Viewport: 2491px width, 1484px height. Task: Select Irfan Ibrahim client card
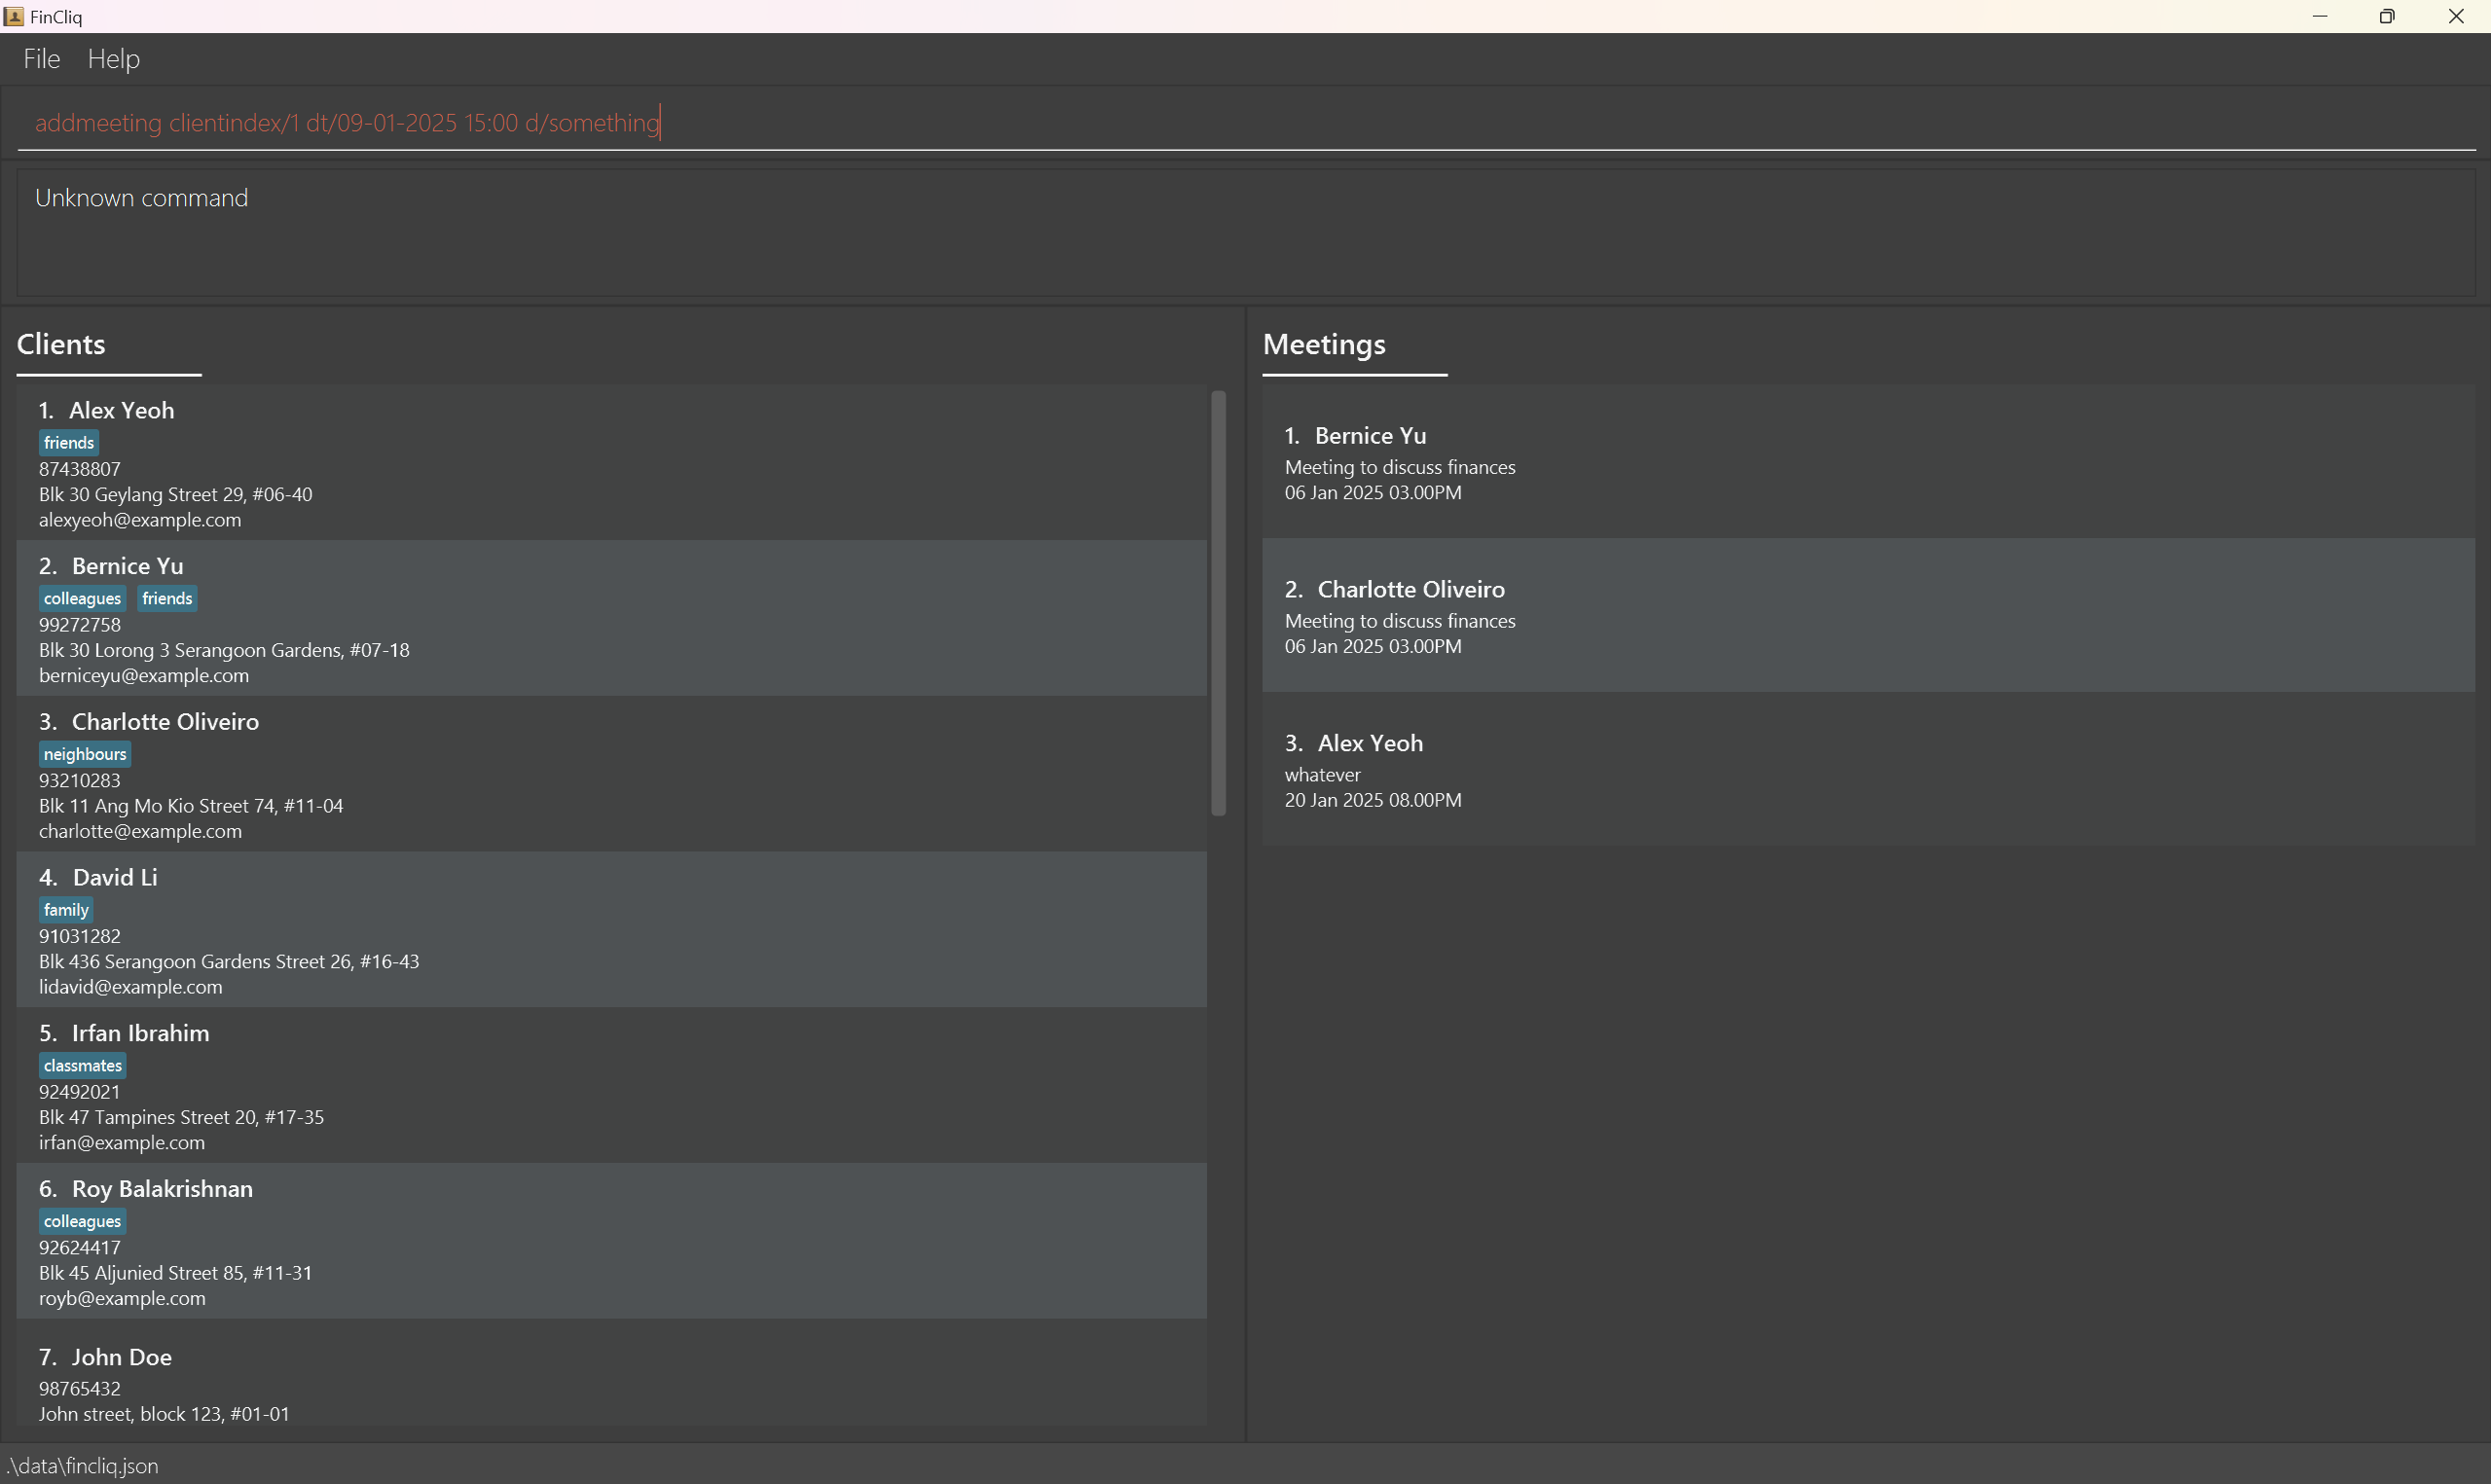[611, 1086]
